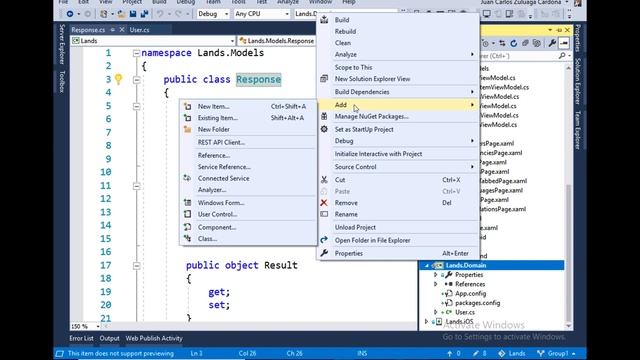Expand the References tree node
Viewport: 640px width, 360px height.
436,284
